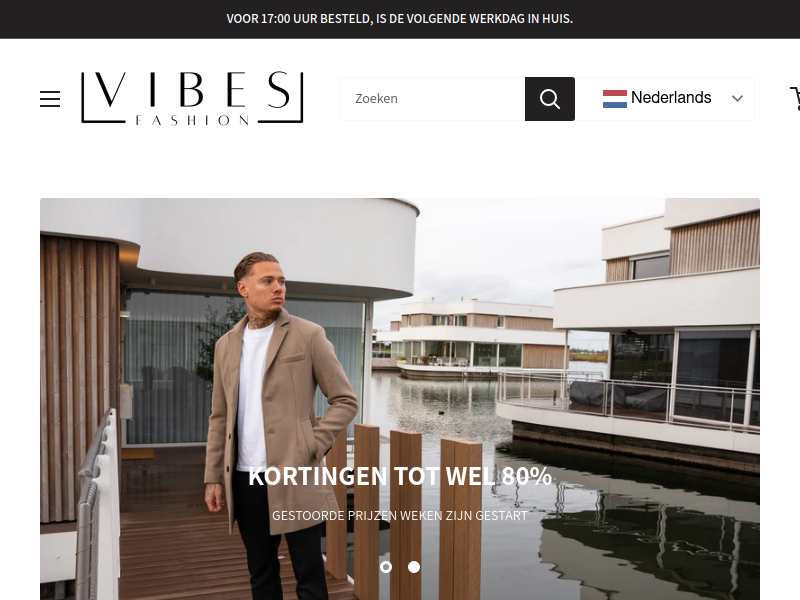Click the Vibes Fashion logo
This screenshot has width=800, height=600.
tap(192, 98)
